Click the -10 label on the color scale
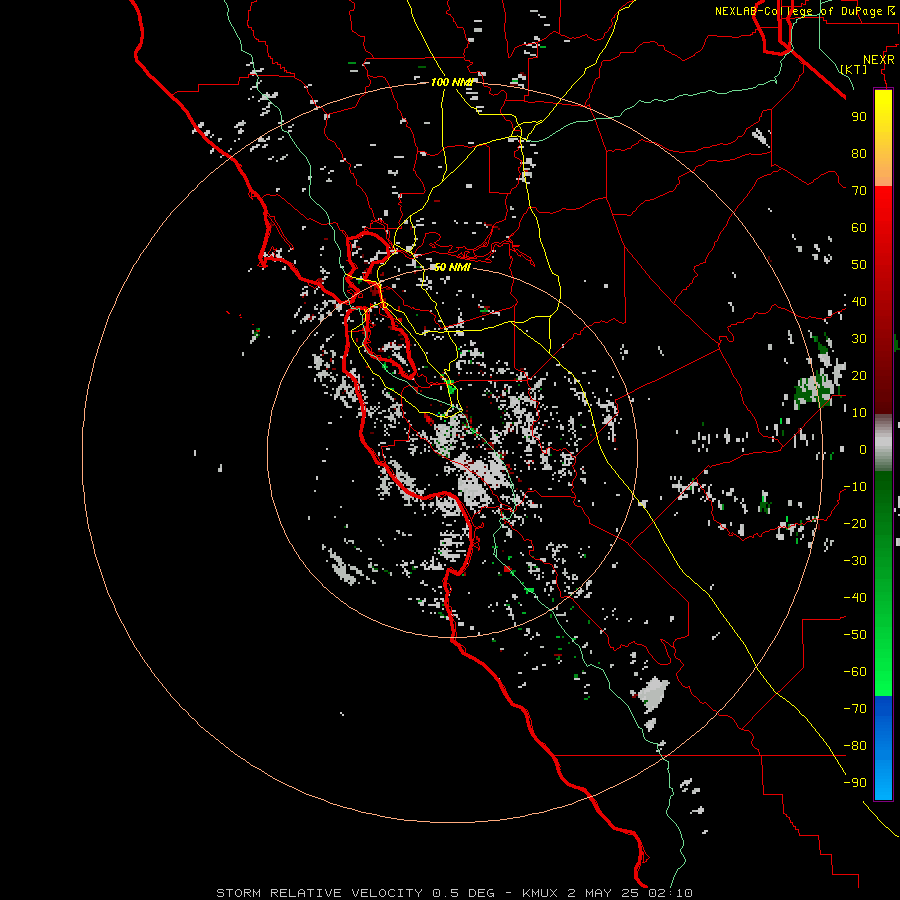900x900 pixels. pos(855,487)
